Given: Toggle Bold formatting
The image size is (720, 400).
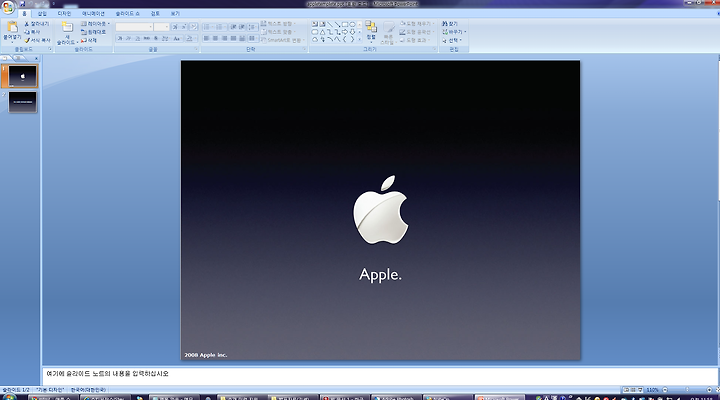Looking at the screenshot, I should pyautogui.click(x=119, y=38).
